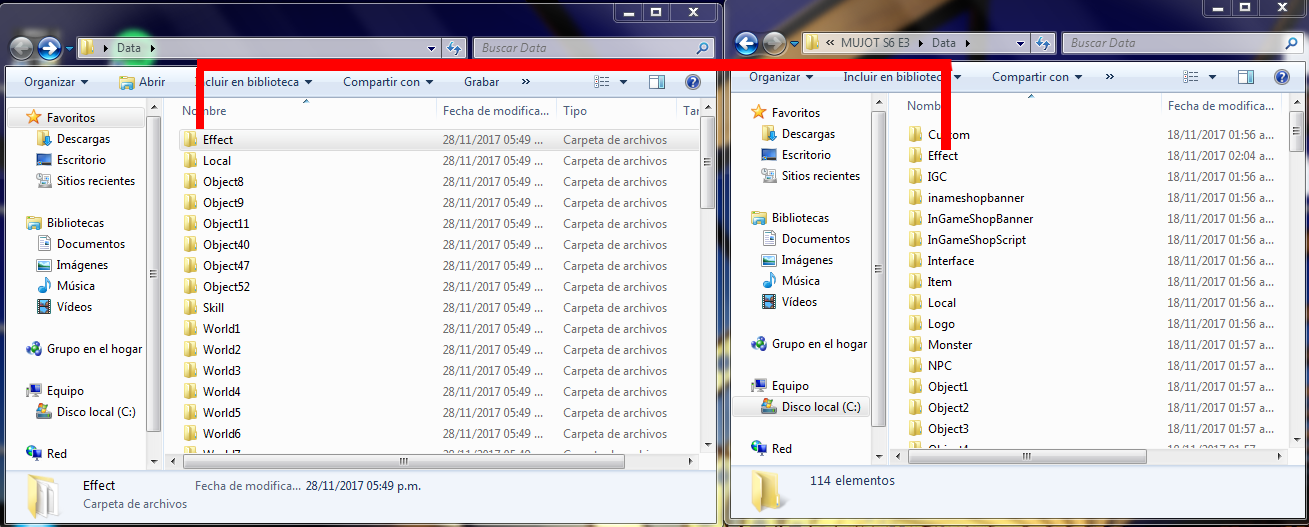
Task: Open the Organizar dropdown in left window
Action: pos(56,82)
